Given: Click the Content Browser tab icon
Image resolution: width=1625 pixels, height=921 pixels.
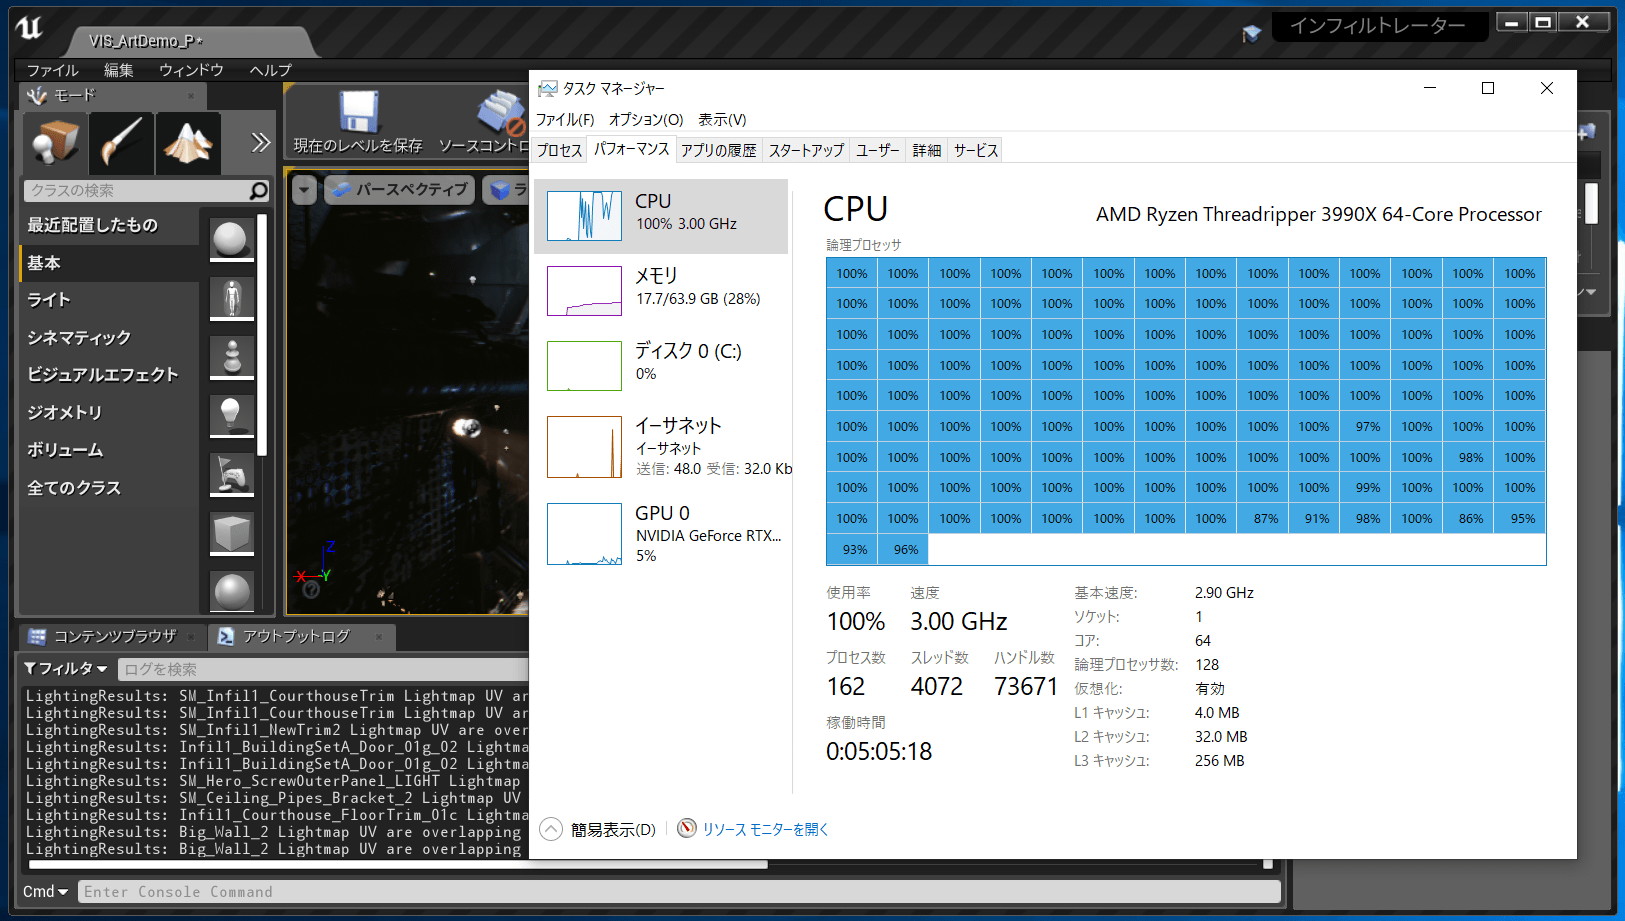Looking at the screenshot, I should 37,636.
